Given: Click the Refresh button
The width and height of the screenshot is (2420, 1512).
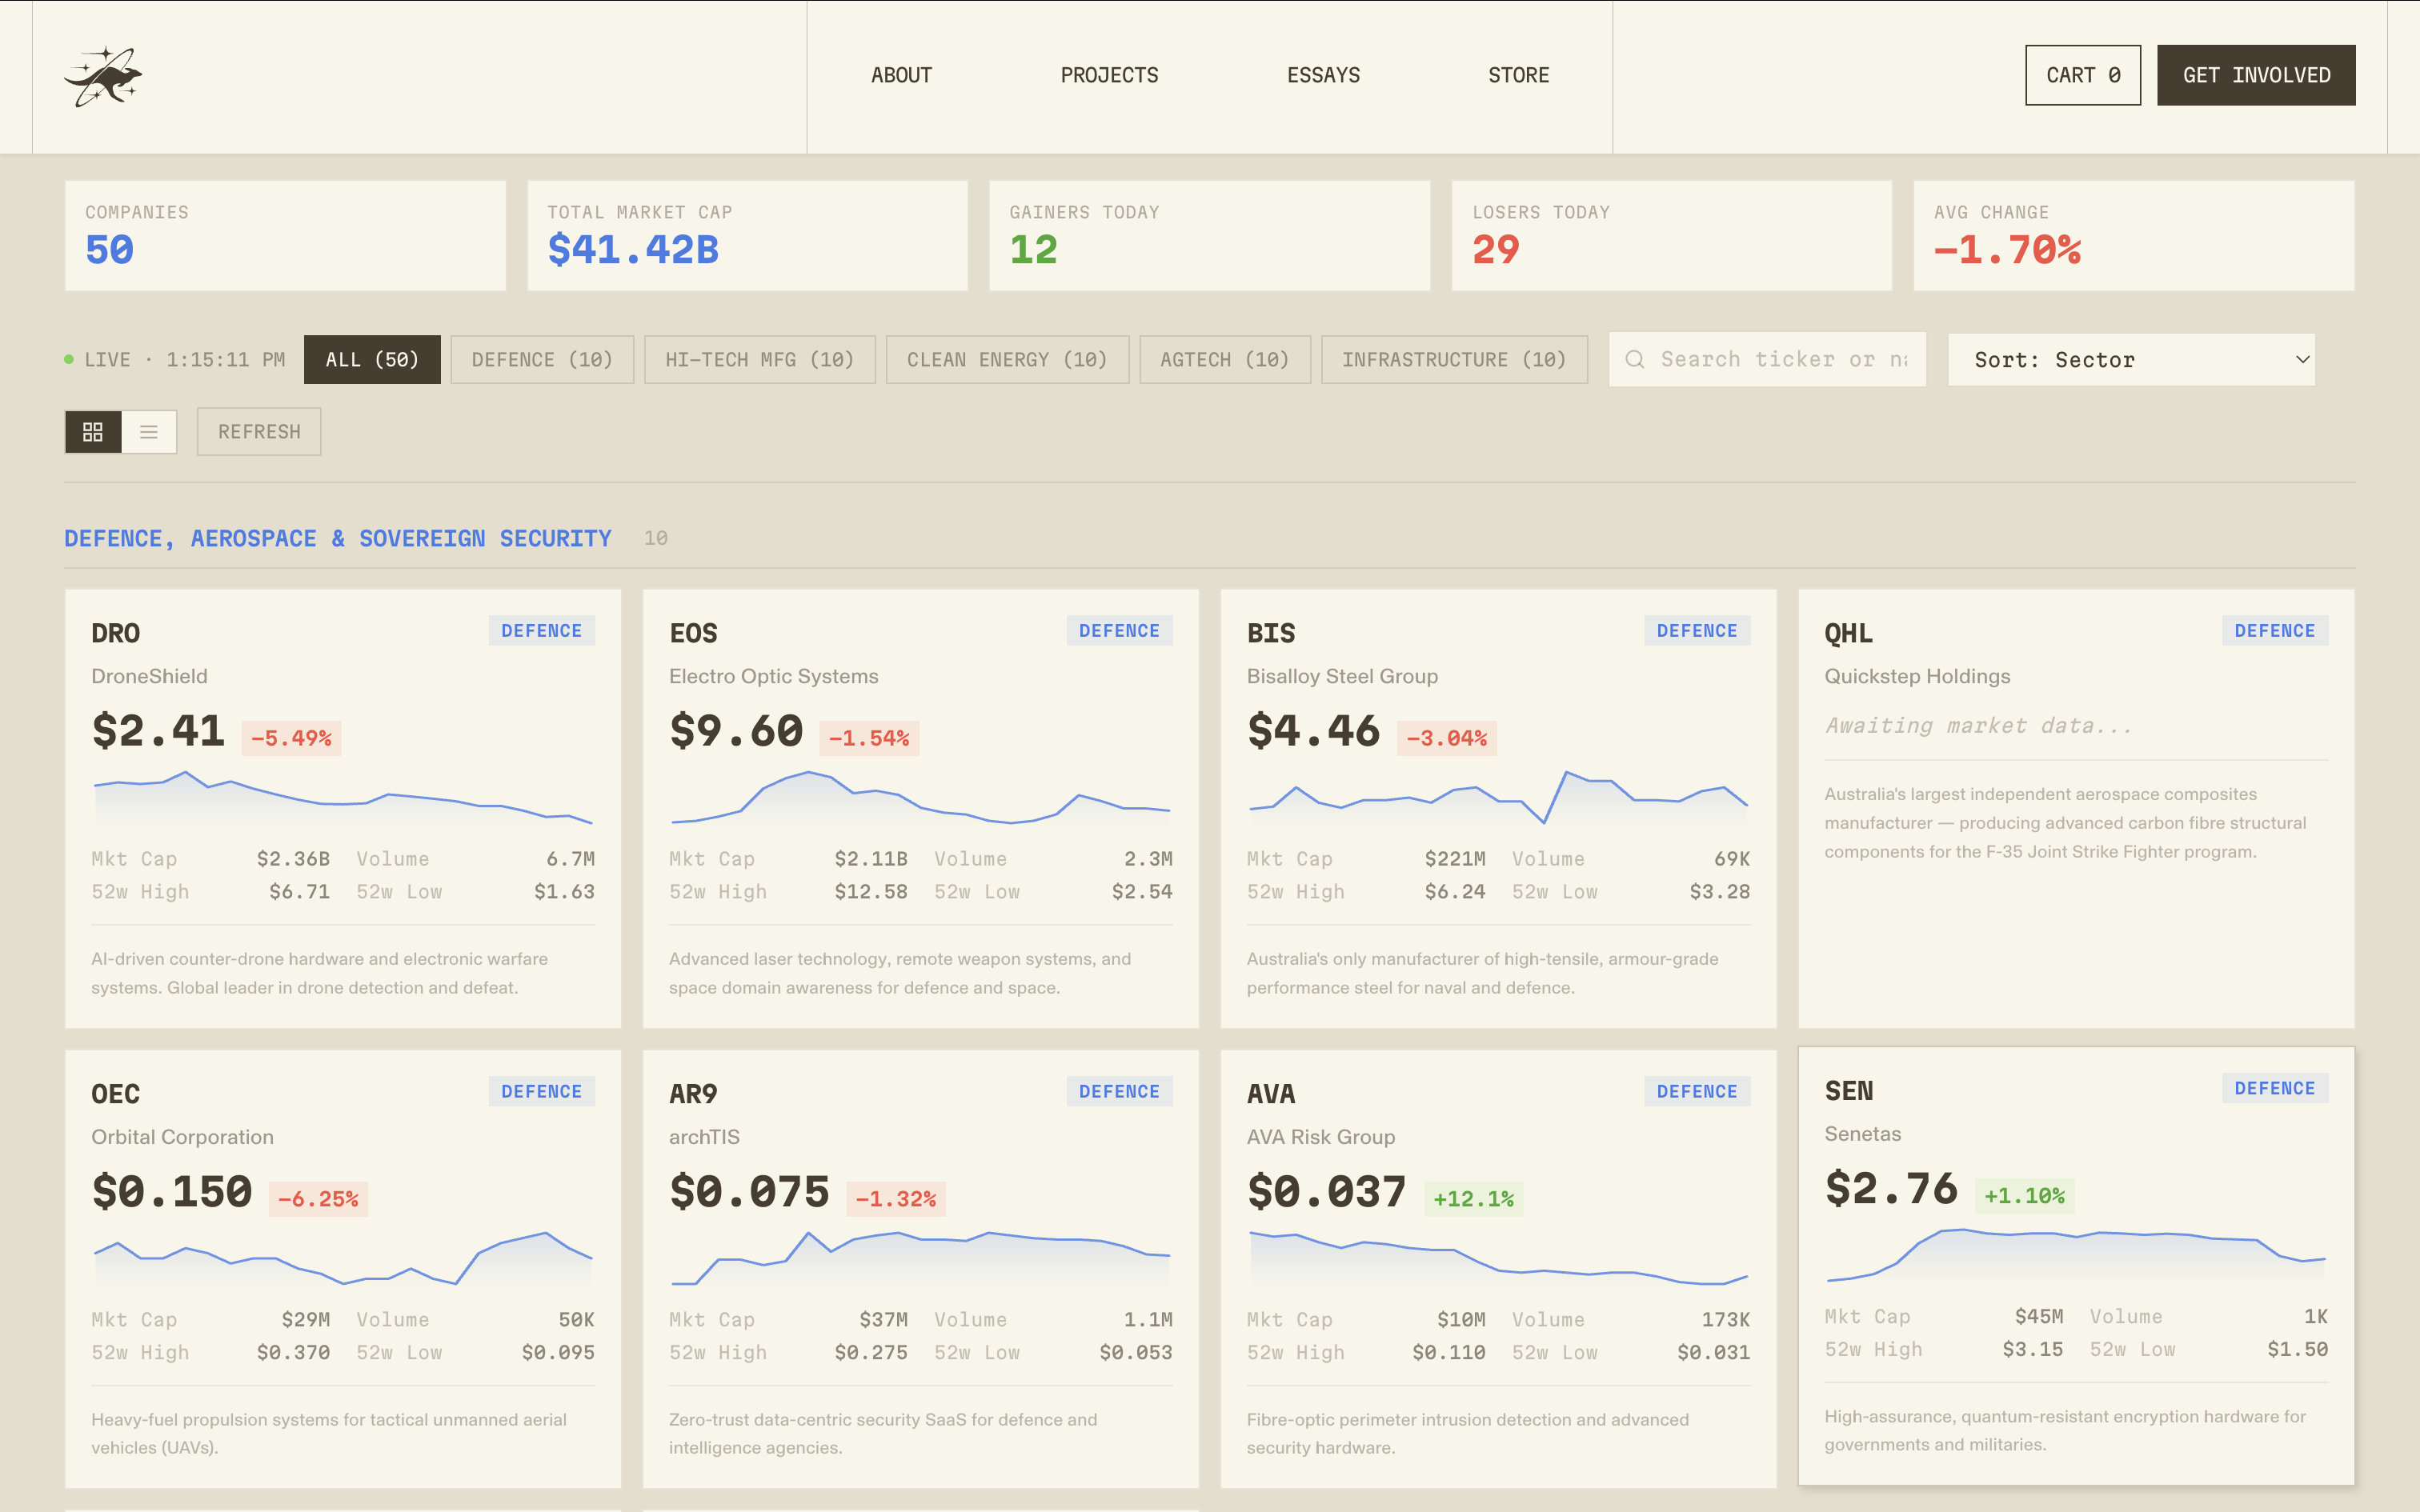Looking at the screenshot, I should (x=259, y=432).
